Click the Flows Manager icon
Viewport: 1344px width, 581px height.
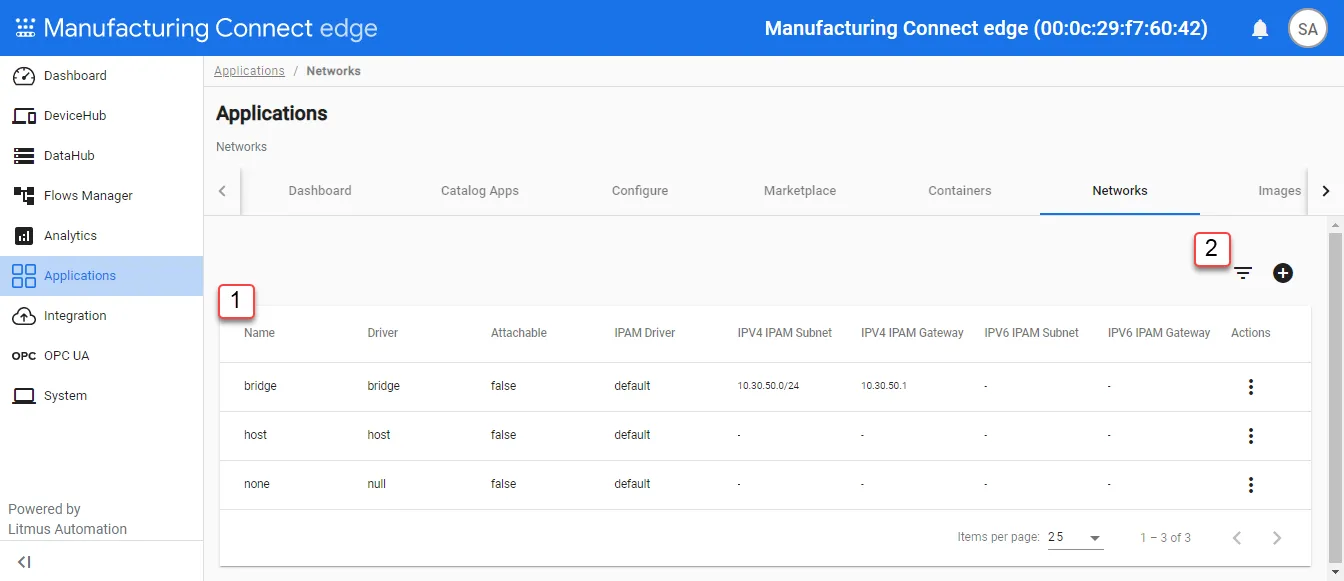pos(24,196)
